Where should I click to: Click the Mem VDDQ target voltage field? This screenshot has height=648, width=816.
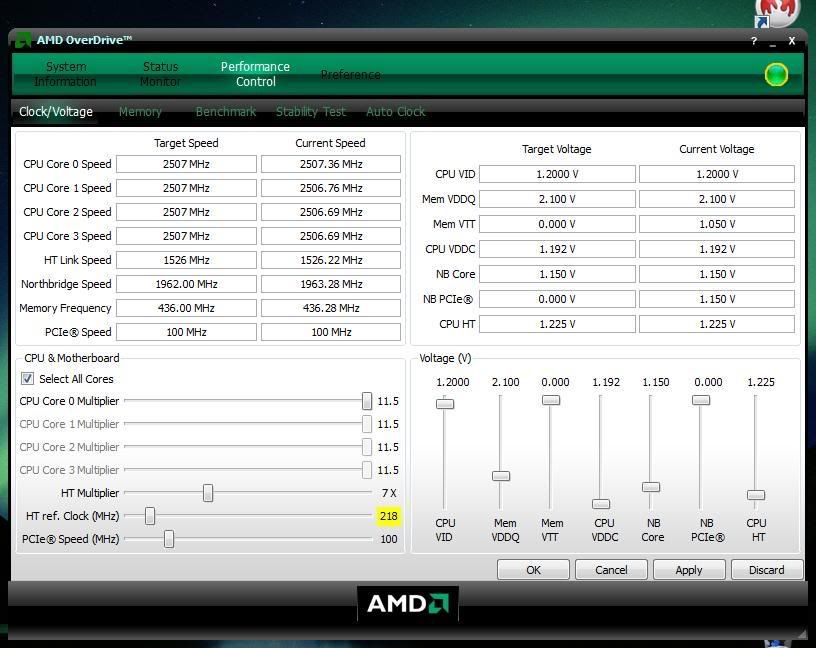tap(557, 199)
